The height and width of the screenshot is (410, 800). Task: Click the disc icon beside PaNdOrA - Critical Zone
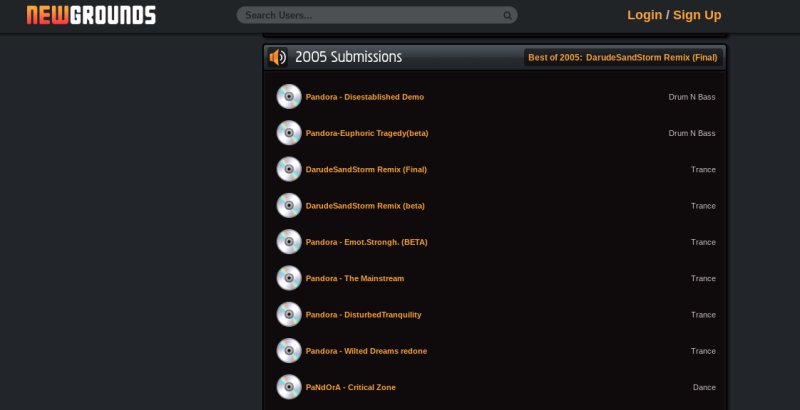tap(289, 387)
